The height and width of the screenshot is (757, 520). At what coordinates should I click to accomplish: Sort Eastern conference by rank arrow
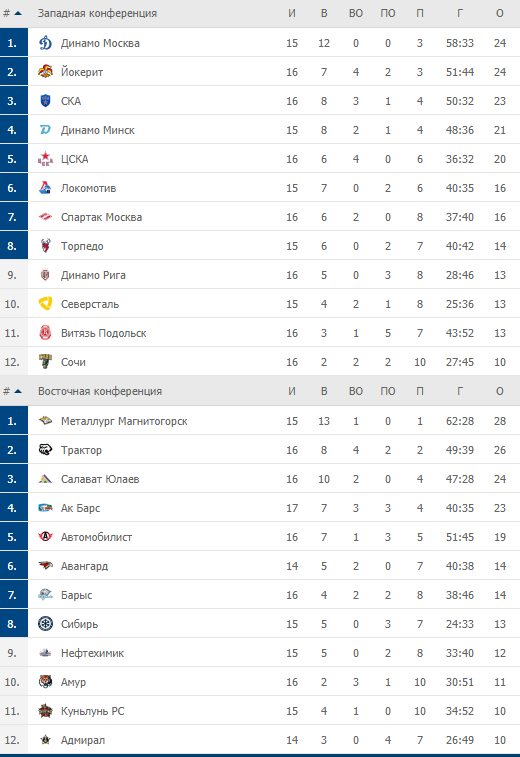18,391
